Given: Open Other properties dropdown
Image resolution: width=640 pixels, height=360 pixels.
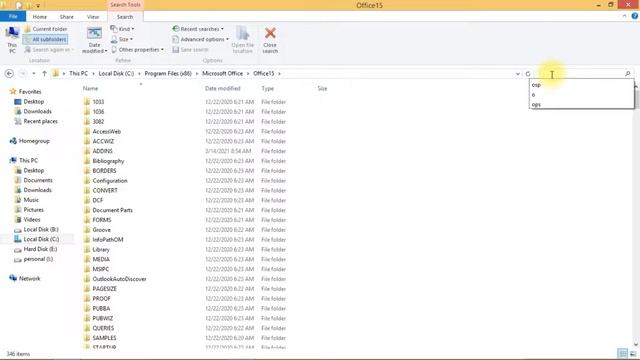Looking at the screenshot, I should click(138, 50).
